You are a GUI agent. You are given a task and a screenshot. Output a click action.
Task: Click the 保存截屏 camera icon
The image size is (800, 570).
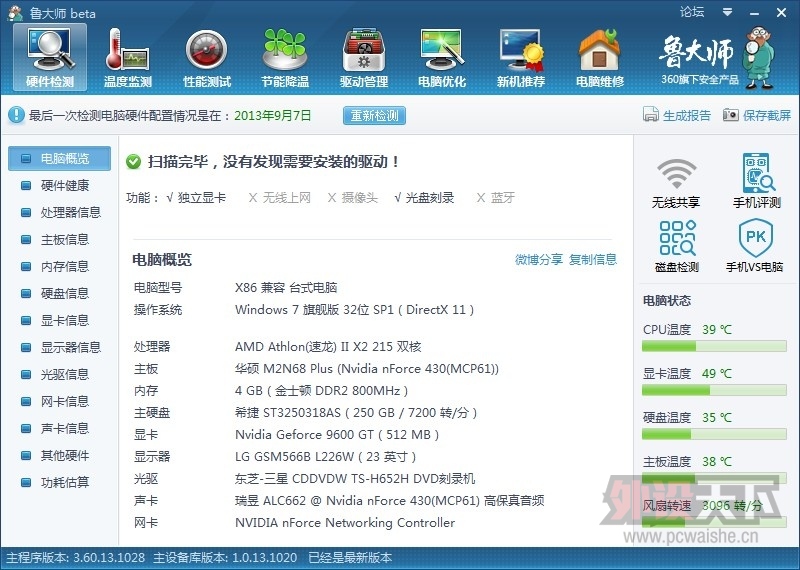(x=731, y=115)
